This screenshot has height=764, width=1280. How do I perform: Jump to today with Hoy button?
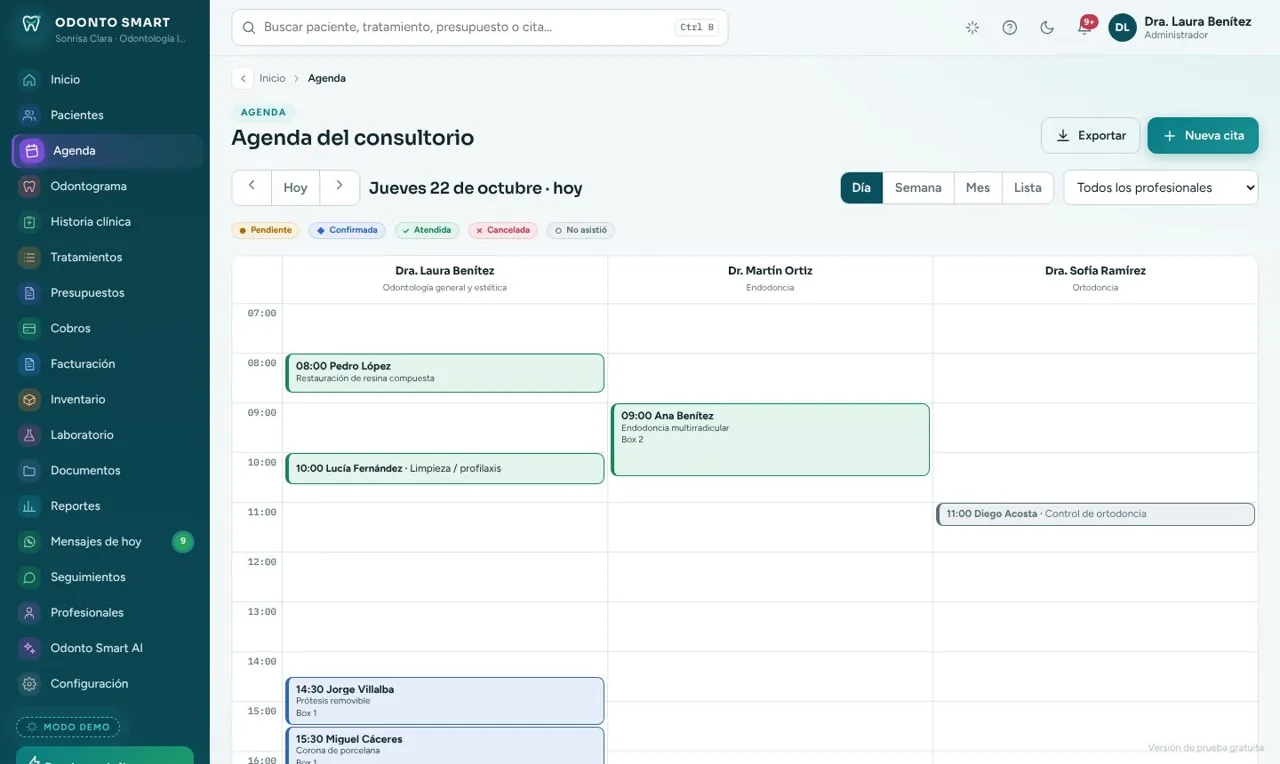pos(295,187)
